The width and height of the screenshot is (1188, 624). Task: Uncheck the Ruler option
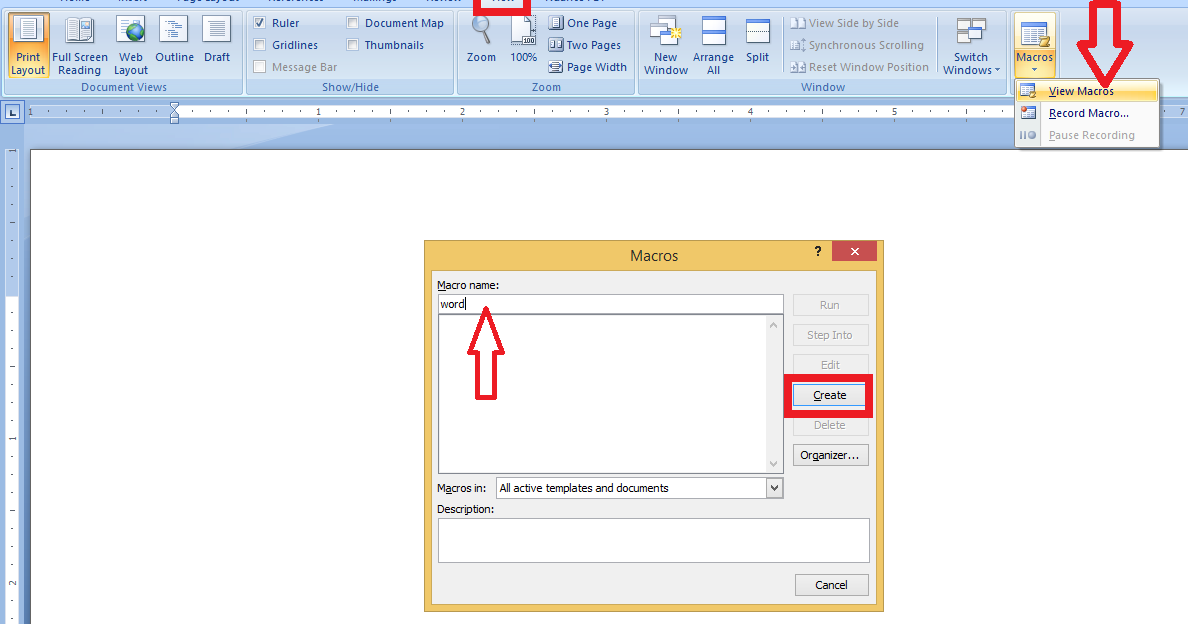(x=259, y=22)
